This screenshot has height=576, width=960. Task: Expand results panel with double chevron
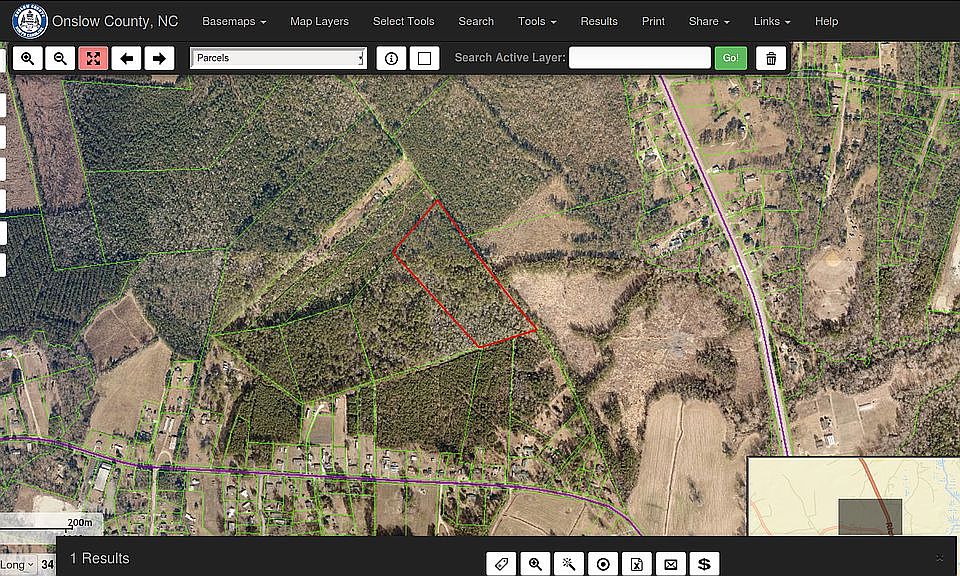coord(940,558)
